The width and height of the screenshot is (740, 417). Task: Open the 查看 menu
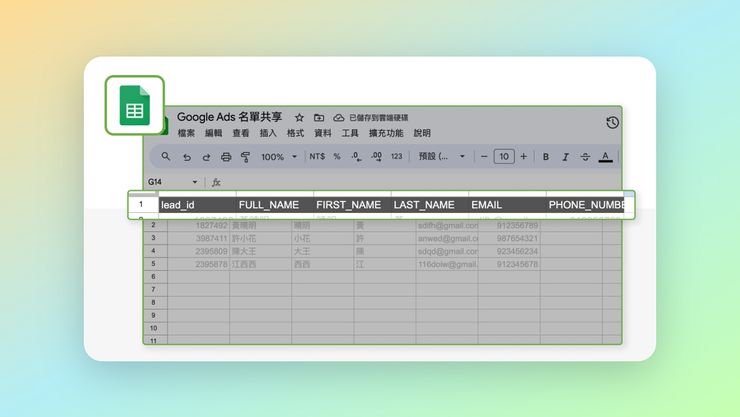coord(241,133)
